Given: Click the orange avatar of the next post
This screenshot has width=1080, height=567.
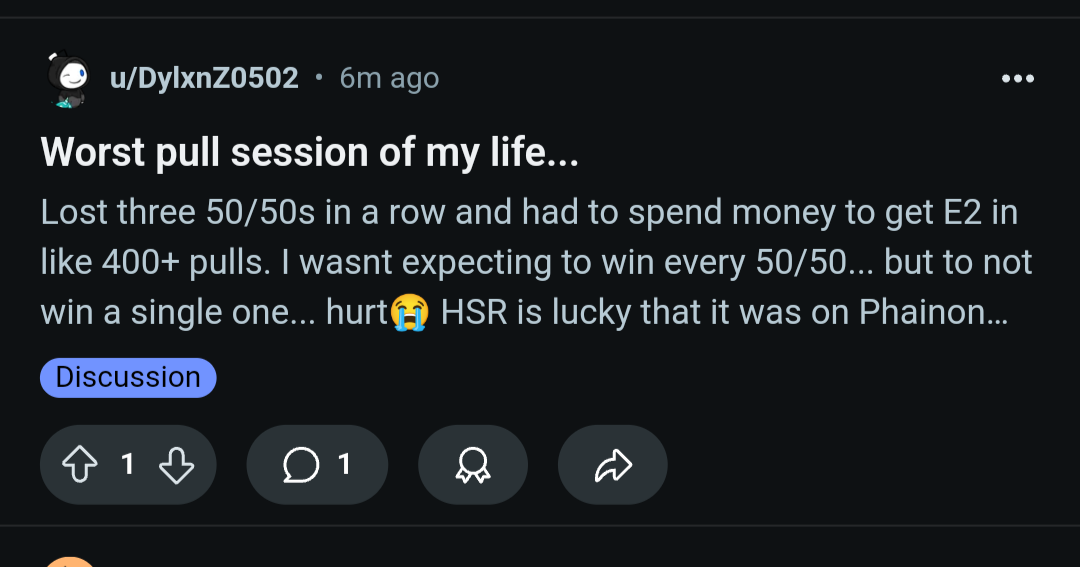Looking at the screenshot, I should [70, 562].
